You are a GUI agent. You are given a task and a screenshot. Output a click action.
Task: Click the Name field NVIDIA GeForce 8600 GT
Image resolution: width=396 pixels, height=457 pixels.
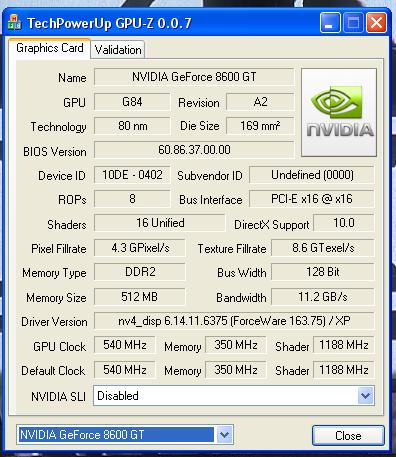194,77
